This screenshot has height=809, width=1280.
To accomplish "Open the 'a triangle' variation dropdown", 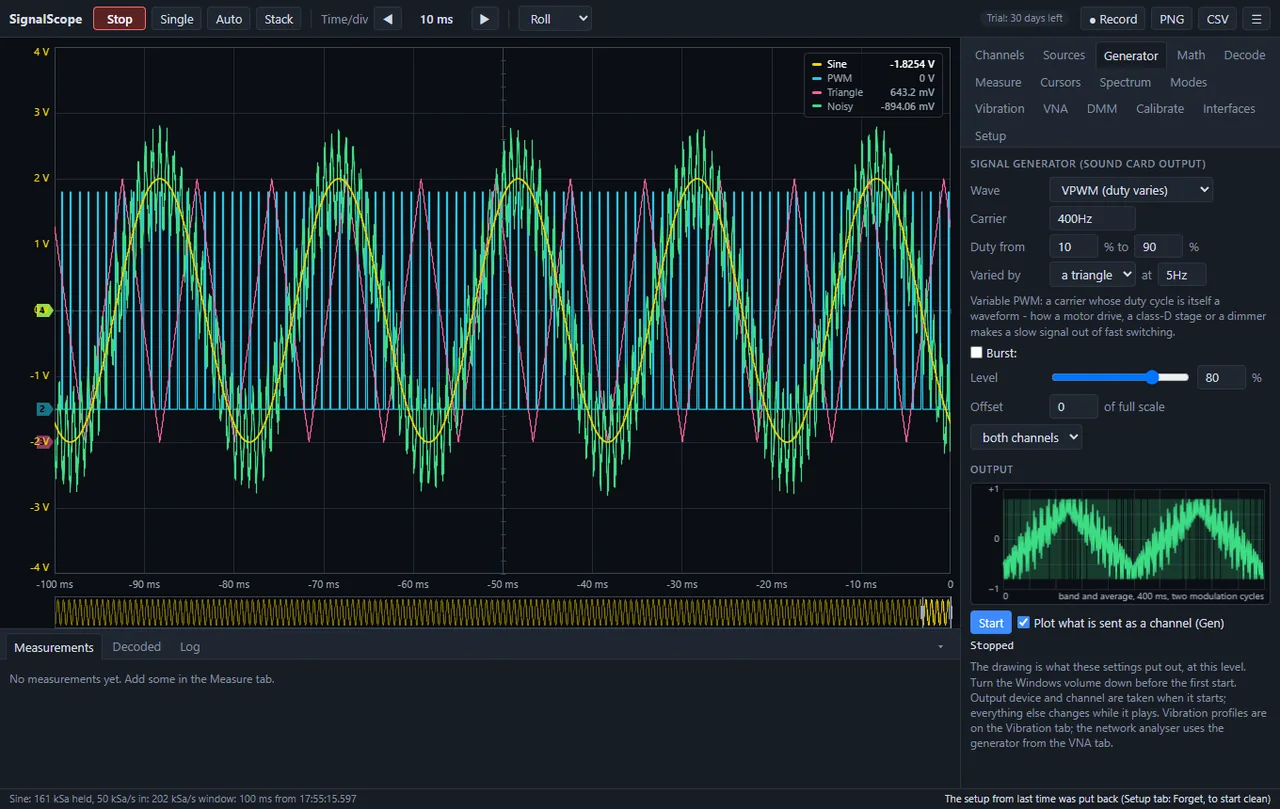I will click(x=1092, y=275).
